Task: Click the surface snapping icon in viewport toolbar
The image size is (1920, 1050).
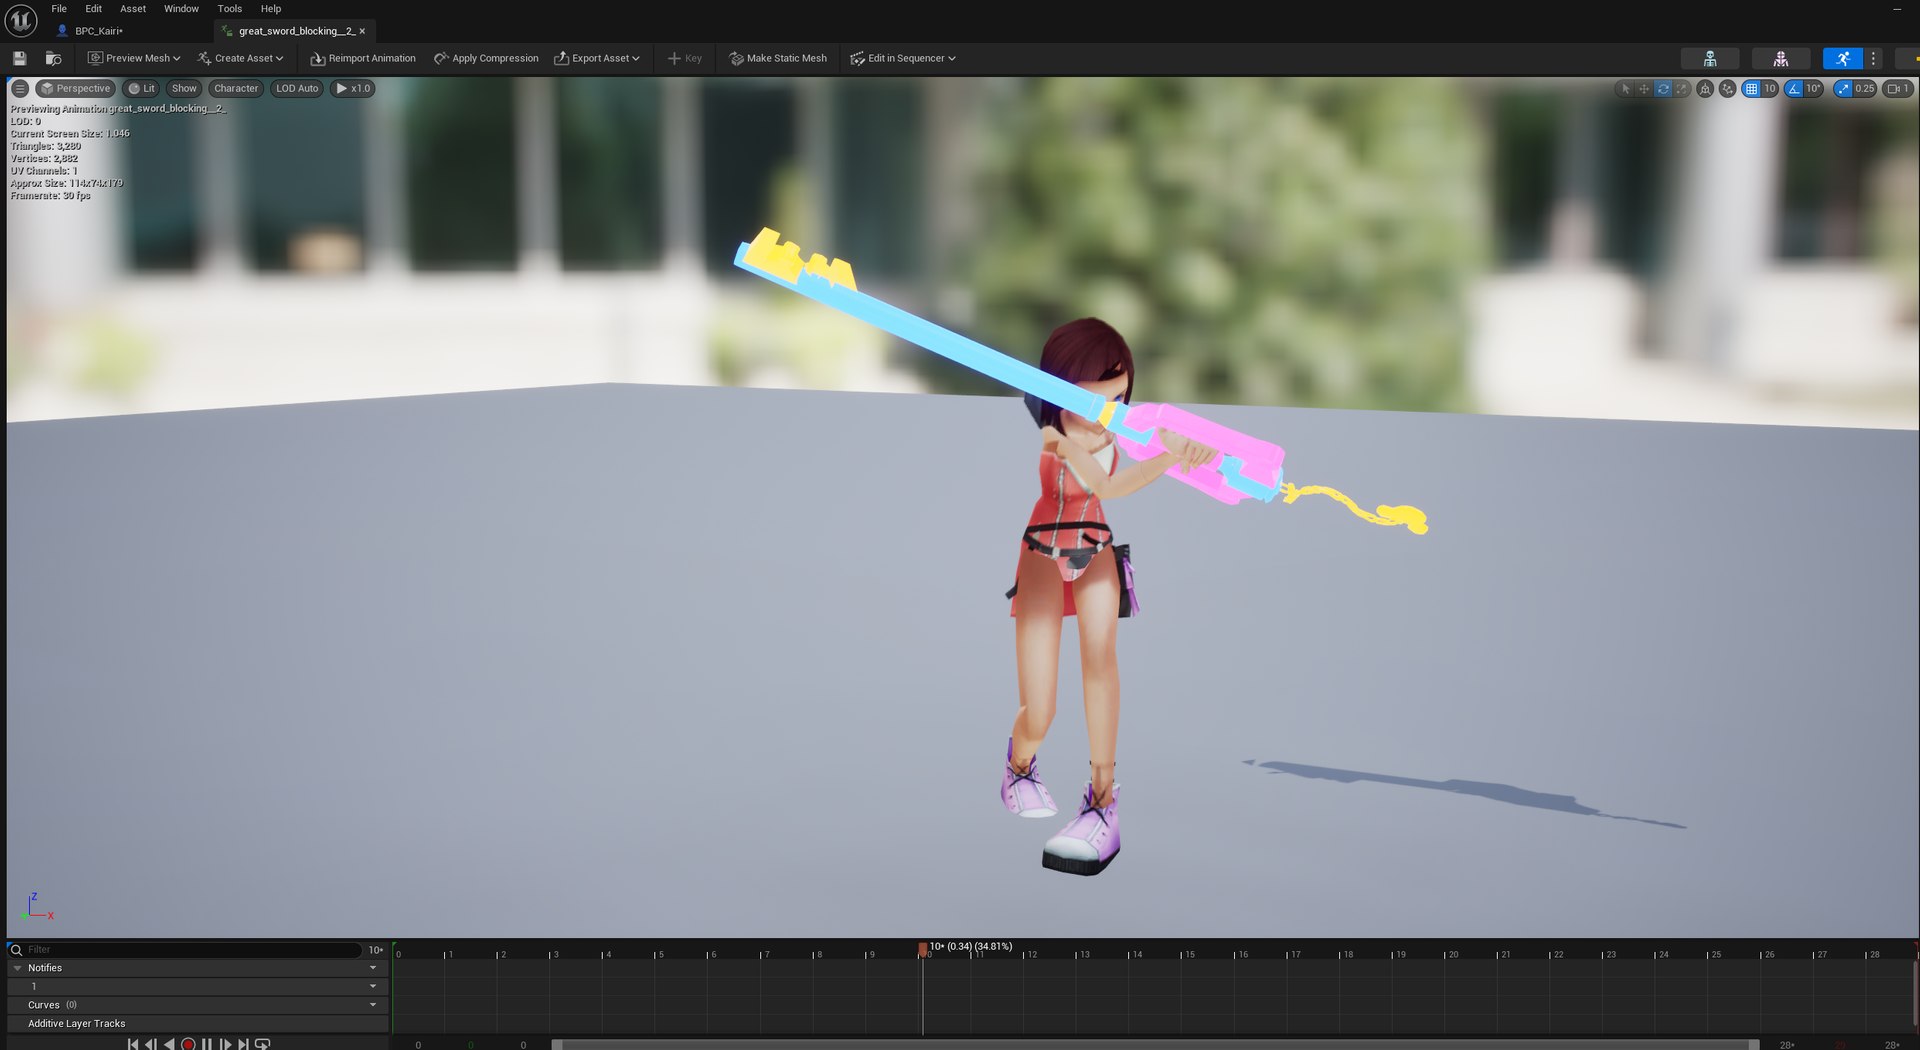Action: pyautogui.click(x=1728, y=89)
